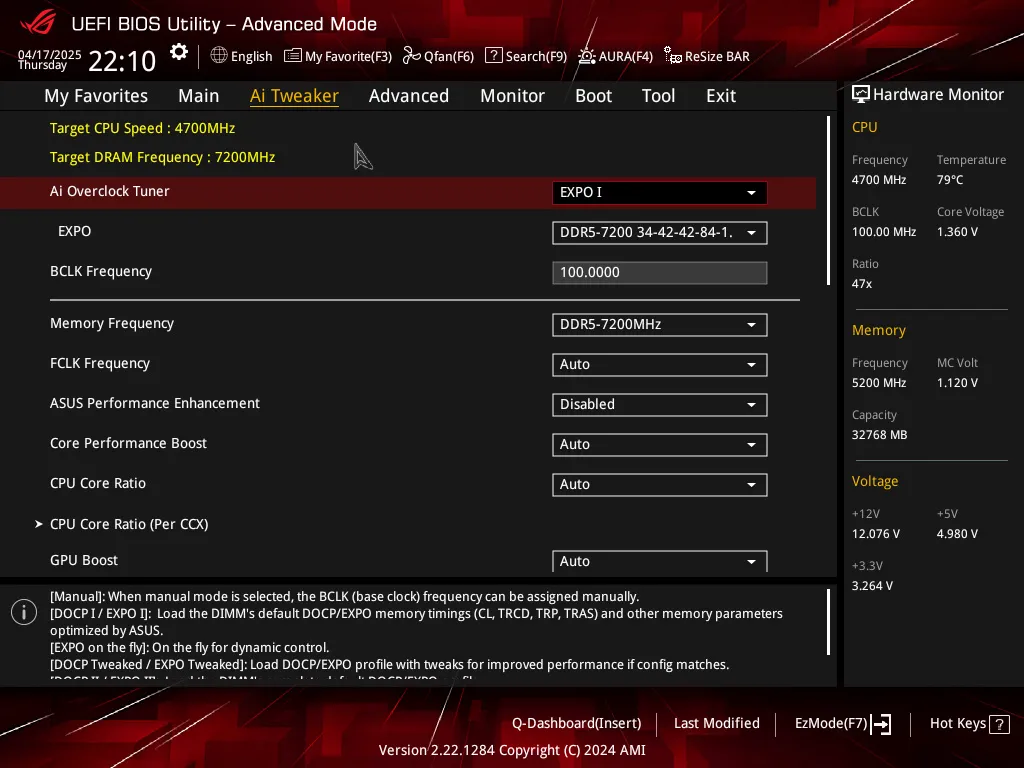Click the +3.3V 3.264 V reading
The width and height of the screenshot is (1024, 768).
pos(872,586)
